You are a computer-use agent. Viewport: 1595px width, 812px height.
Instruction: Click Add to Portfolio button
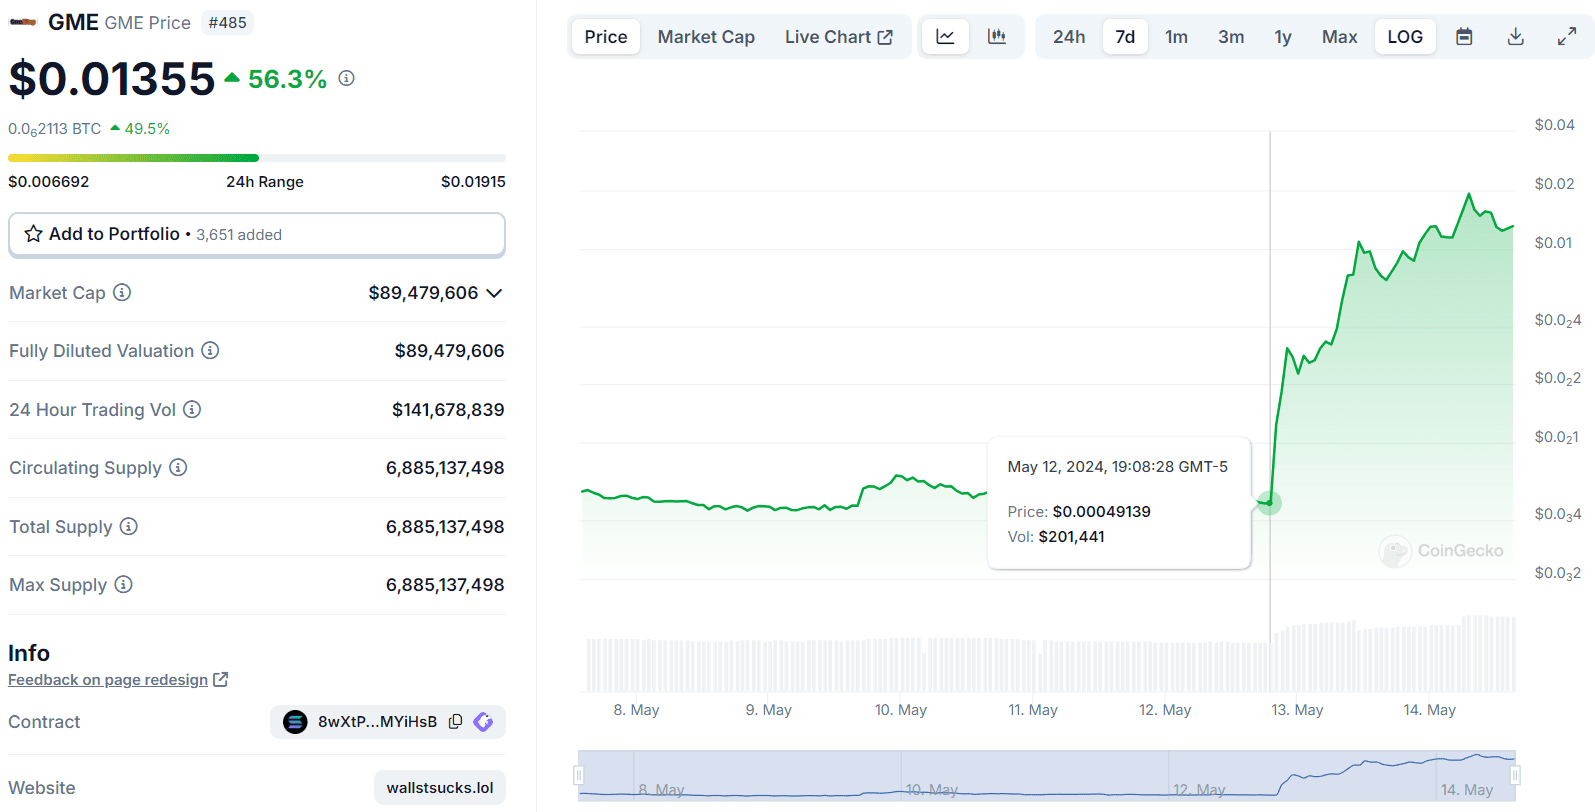point(257,234)
